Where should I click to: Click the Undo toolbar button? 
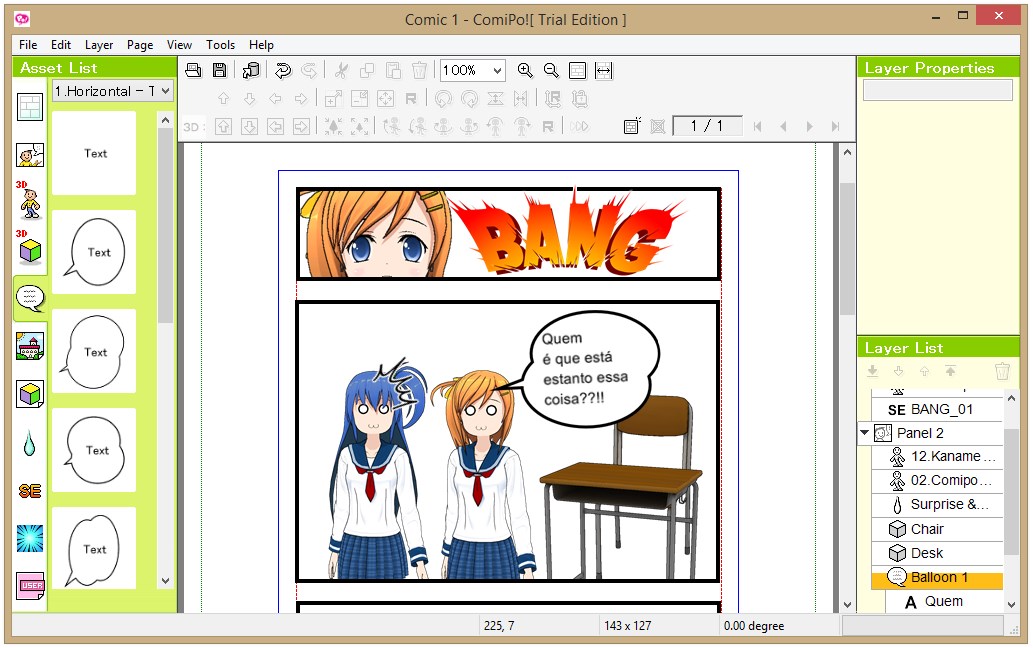[283, 70]
